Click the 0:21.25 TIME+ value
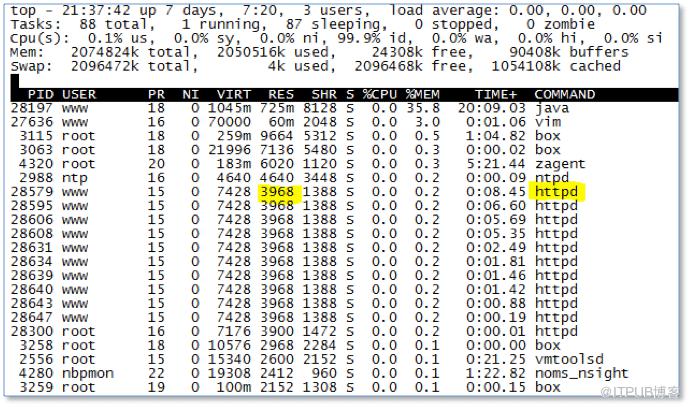Image resolution: width=690 pixels, height=407 pixels. [496, 359]
